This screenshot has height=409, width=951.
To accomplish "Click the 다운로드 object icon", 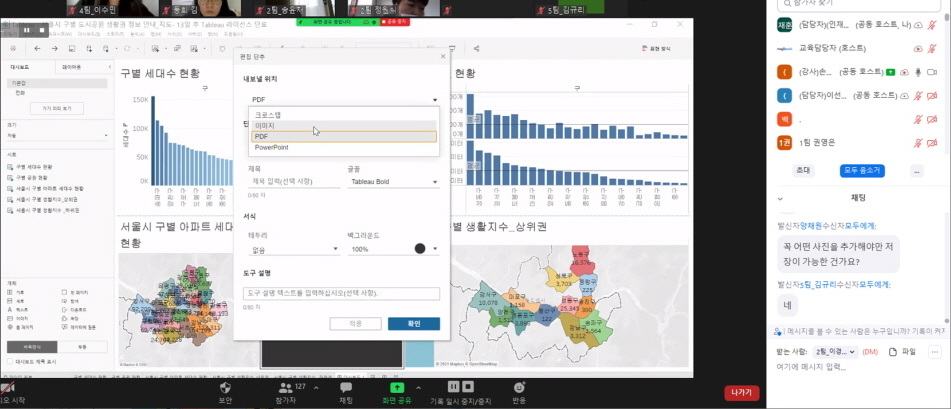I will pos(65,309).
